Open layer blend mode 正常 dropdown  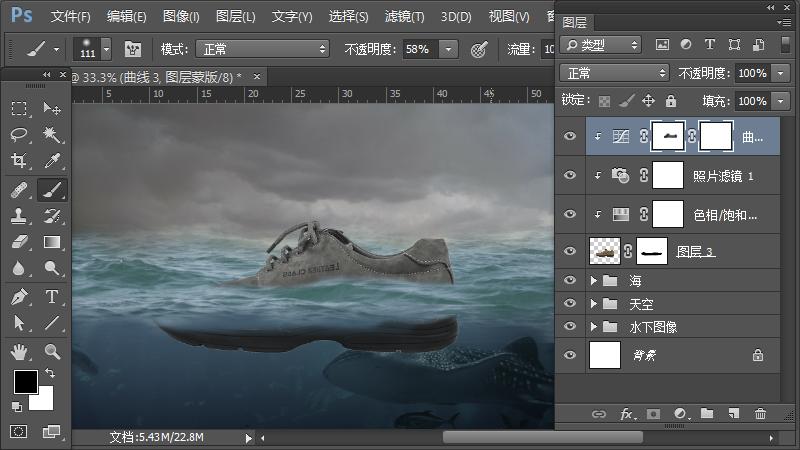[614, 73]
